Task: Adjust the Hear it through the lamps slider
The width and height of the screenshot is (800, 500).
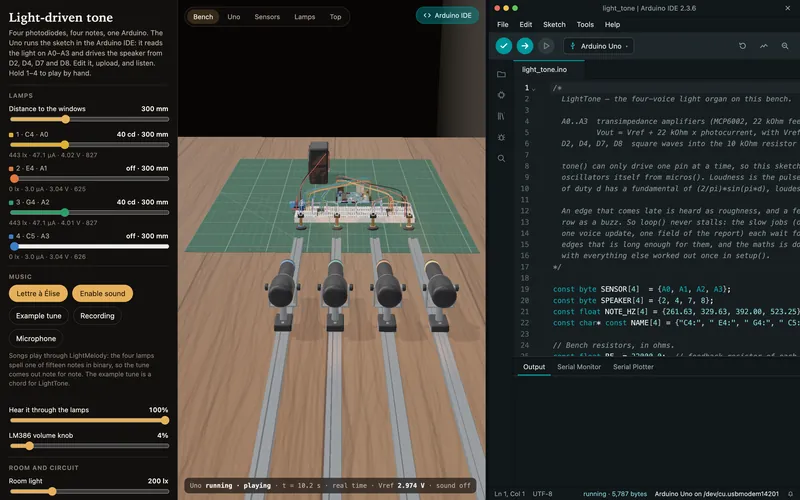Action: (x=89, y=420)
